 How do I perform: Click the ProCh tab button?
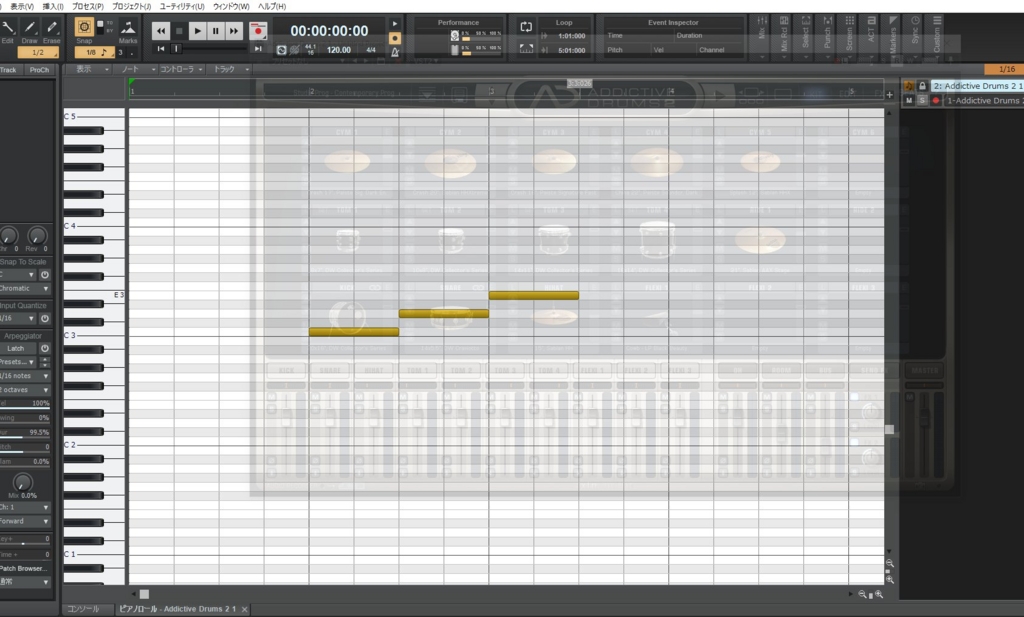point(39,70)
